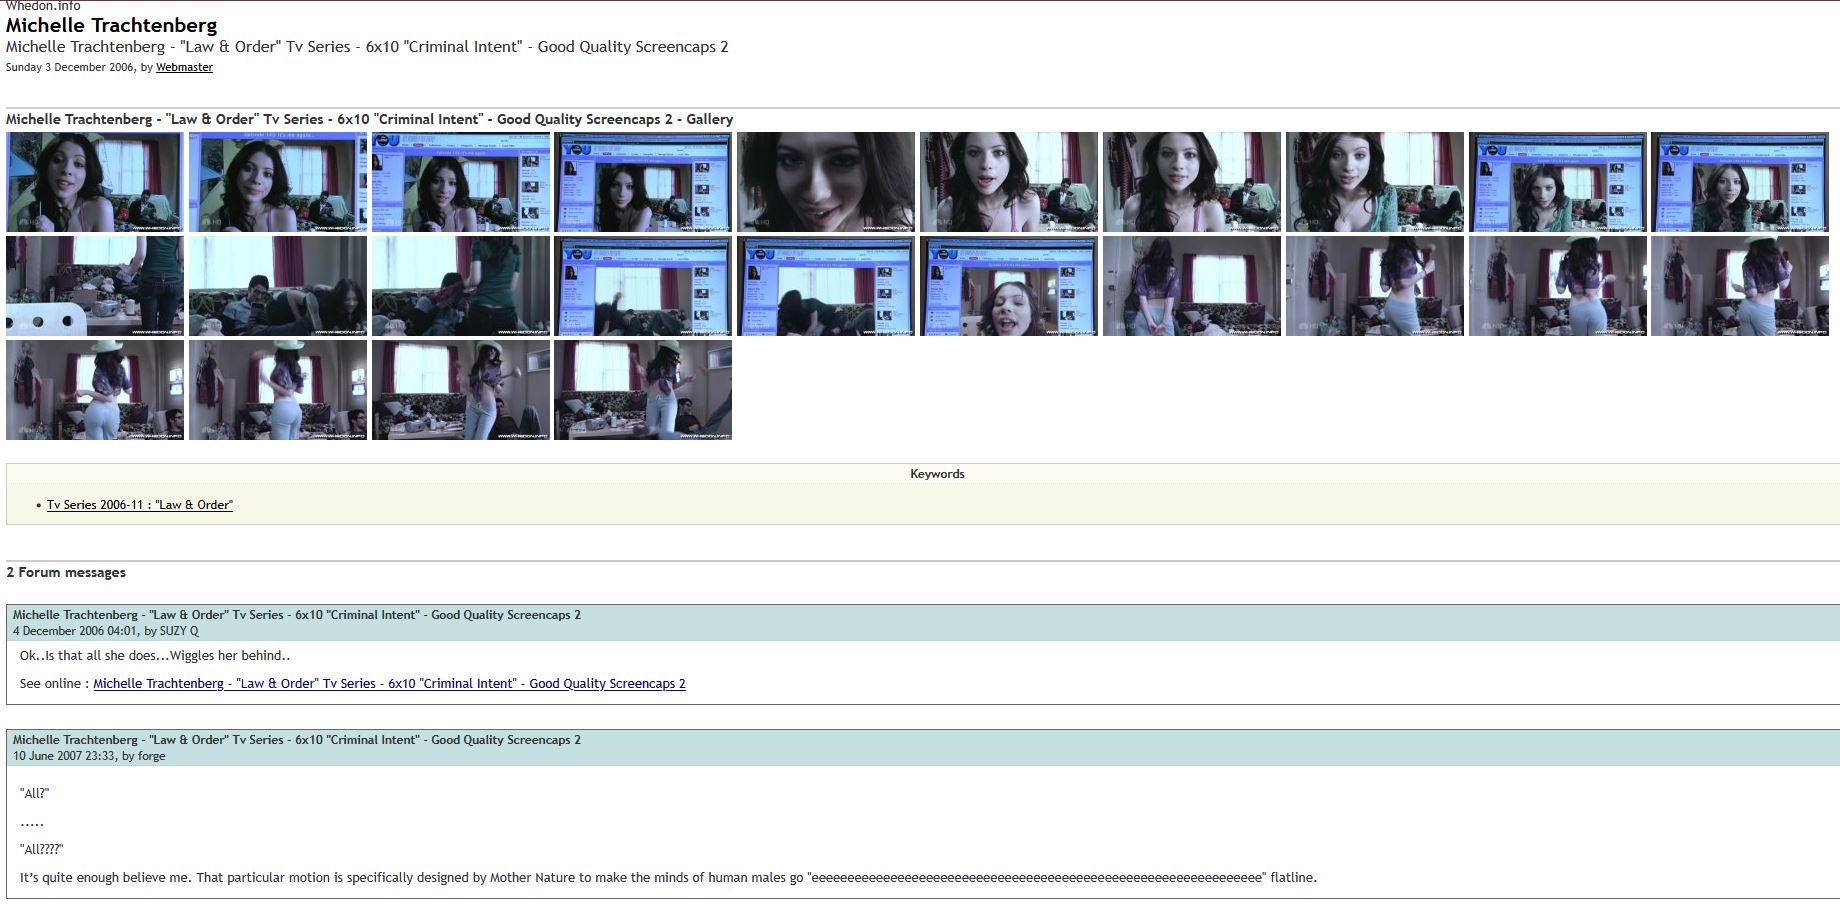The image size is (1840, 911).
Task: Click the Whedon.info site name at the top of the page
Action: (x=43, y=6)
